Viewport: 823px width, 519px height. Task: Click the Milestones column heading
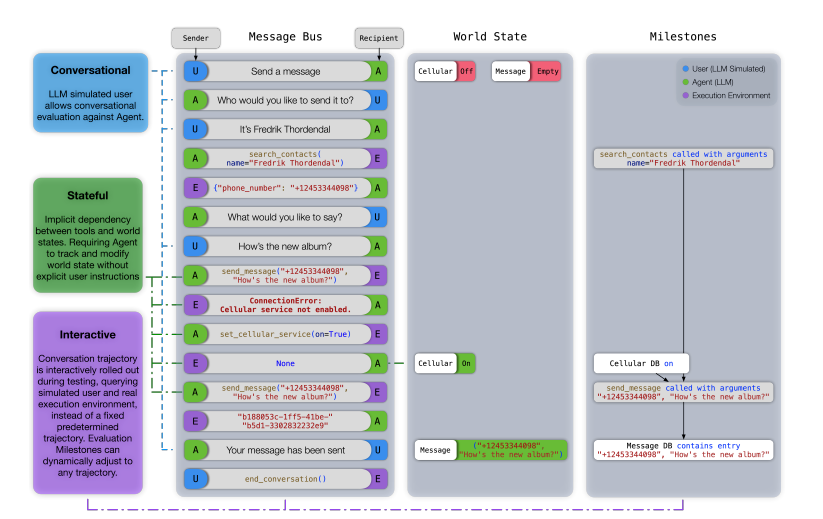click(x=683, y=37)
